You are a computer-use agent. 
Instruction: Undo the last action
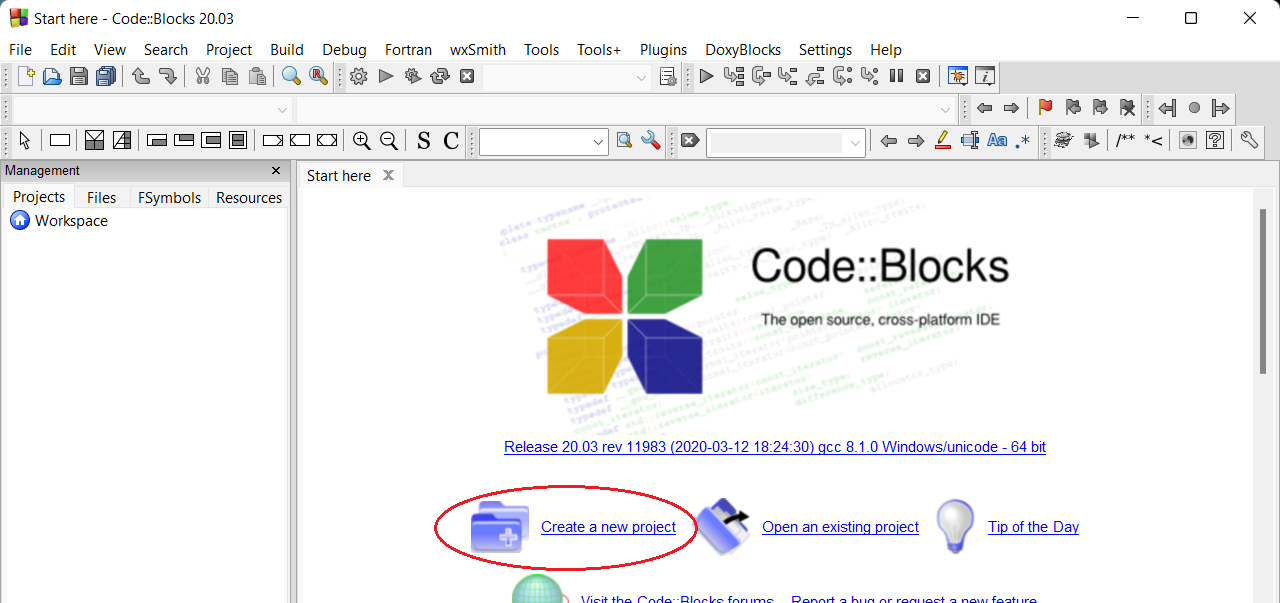[x=141, y=76]
